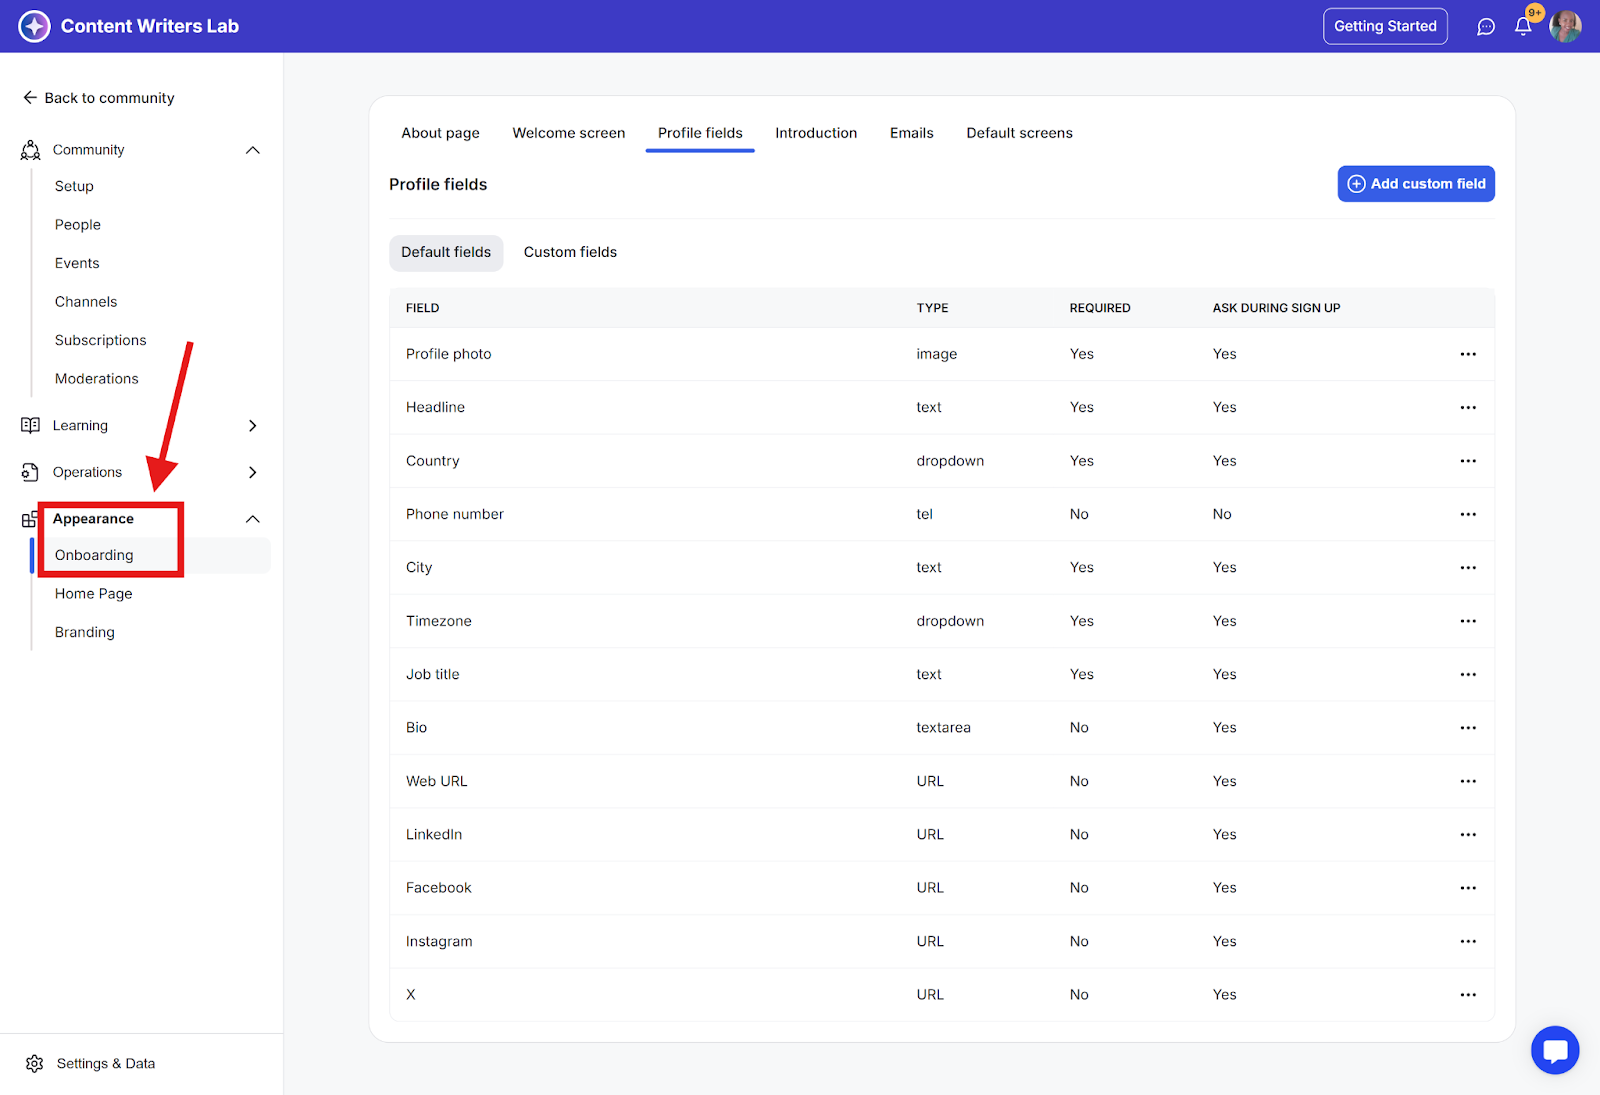Open more options for Profile photo field

1467,354
